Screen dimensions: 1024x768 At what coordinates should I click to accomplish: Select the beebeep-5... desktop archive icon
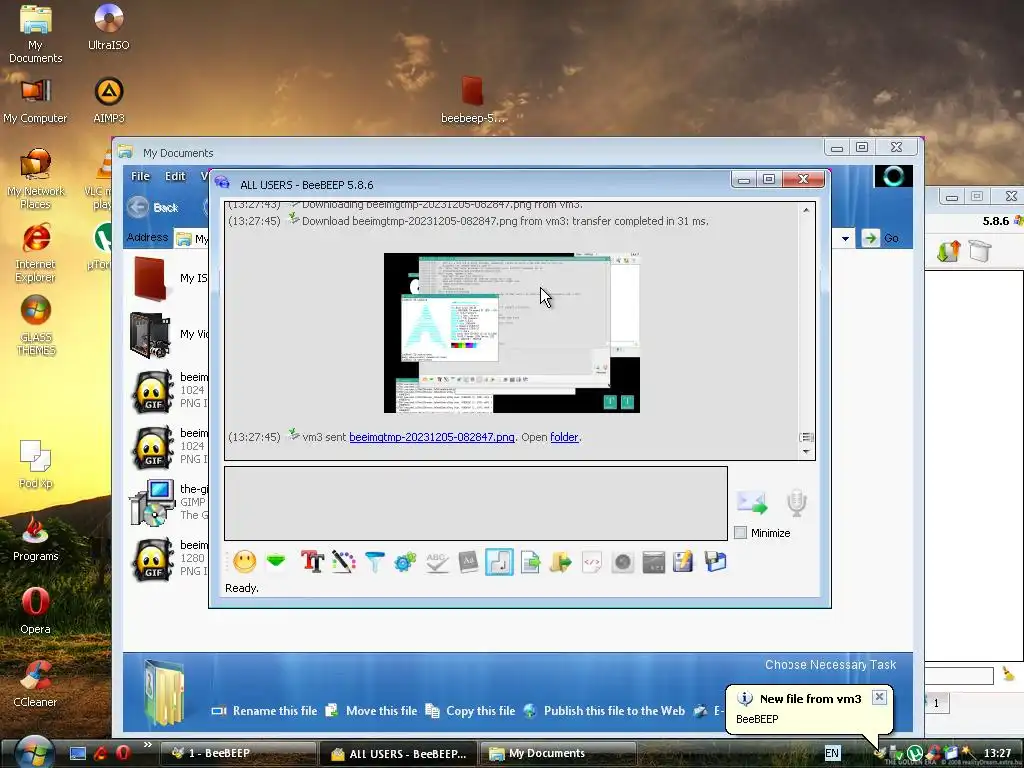[x=472, y=99]
